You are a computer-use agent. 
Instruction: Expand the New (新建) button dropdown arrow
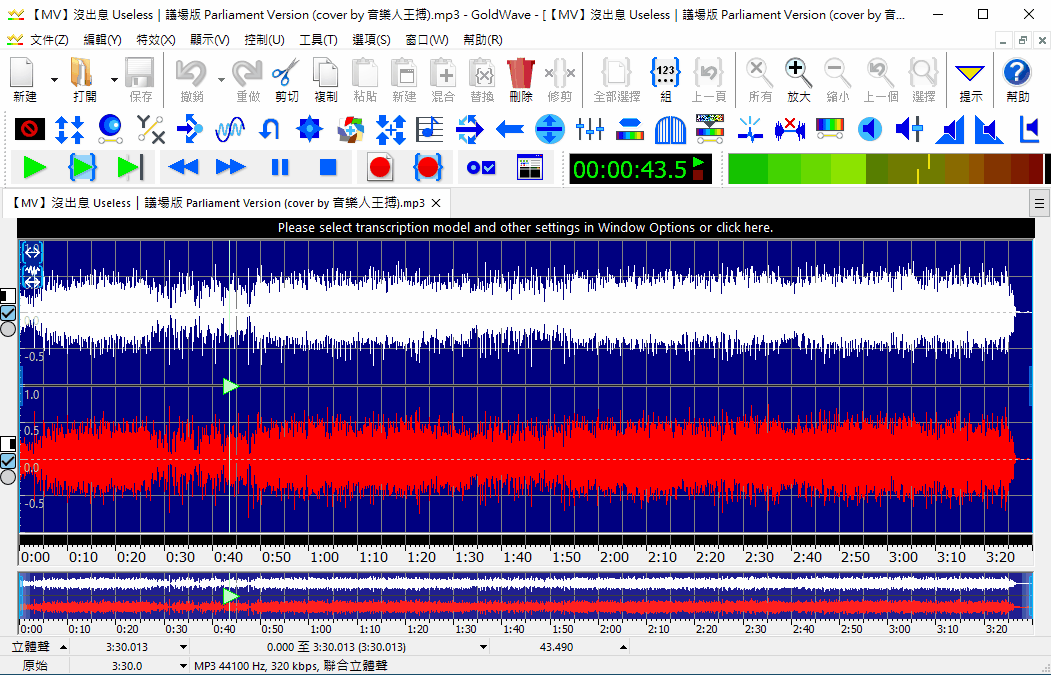pos(53,80)
